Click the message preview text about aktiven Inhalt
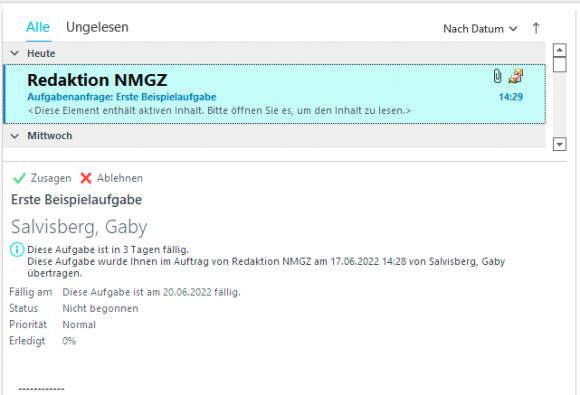This screenshot has width=580, height=395. [x=219, y=111]
